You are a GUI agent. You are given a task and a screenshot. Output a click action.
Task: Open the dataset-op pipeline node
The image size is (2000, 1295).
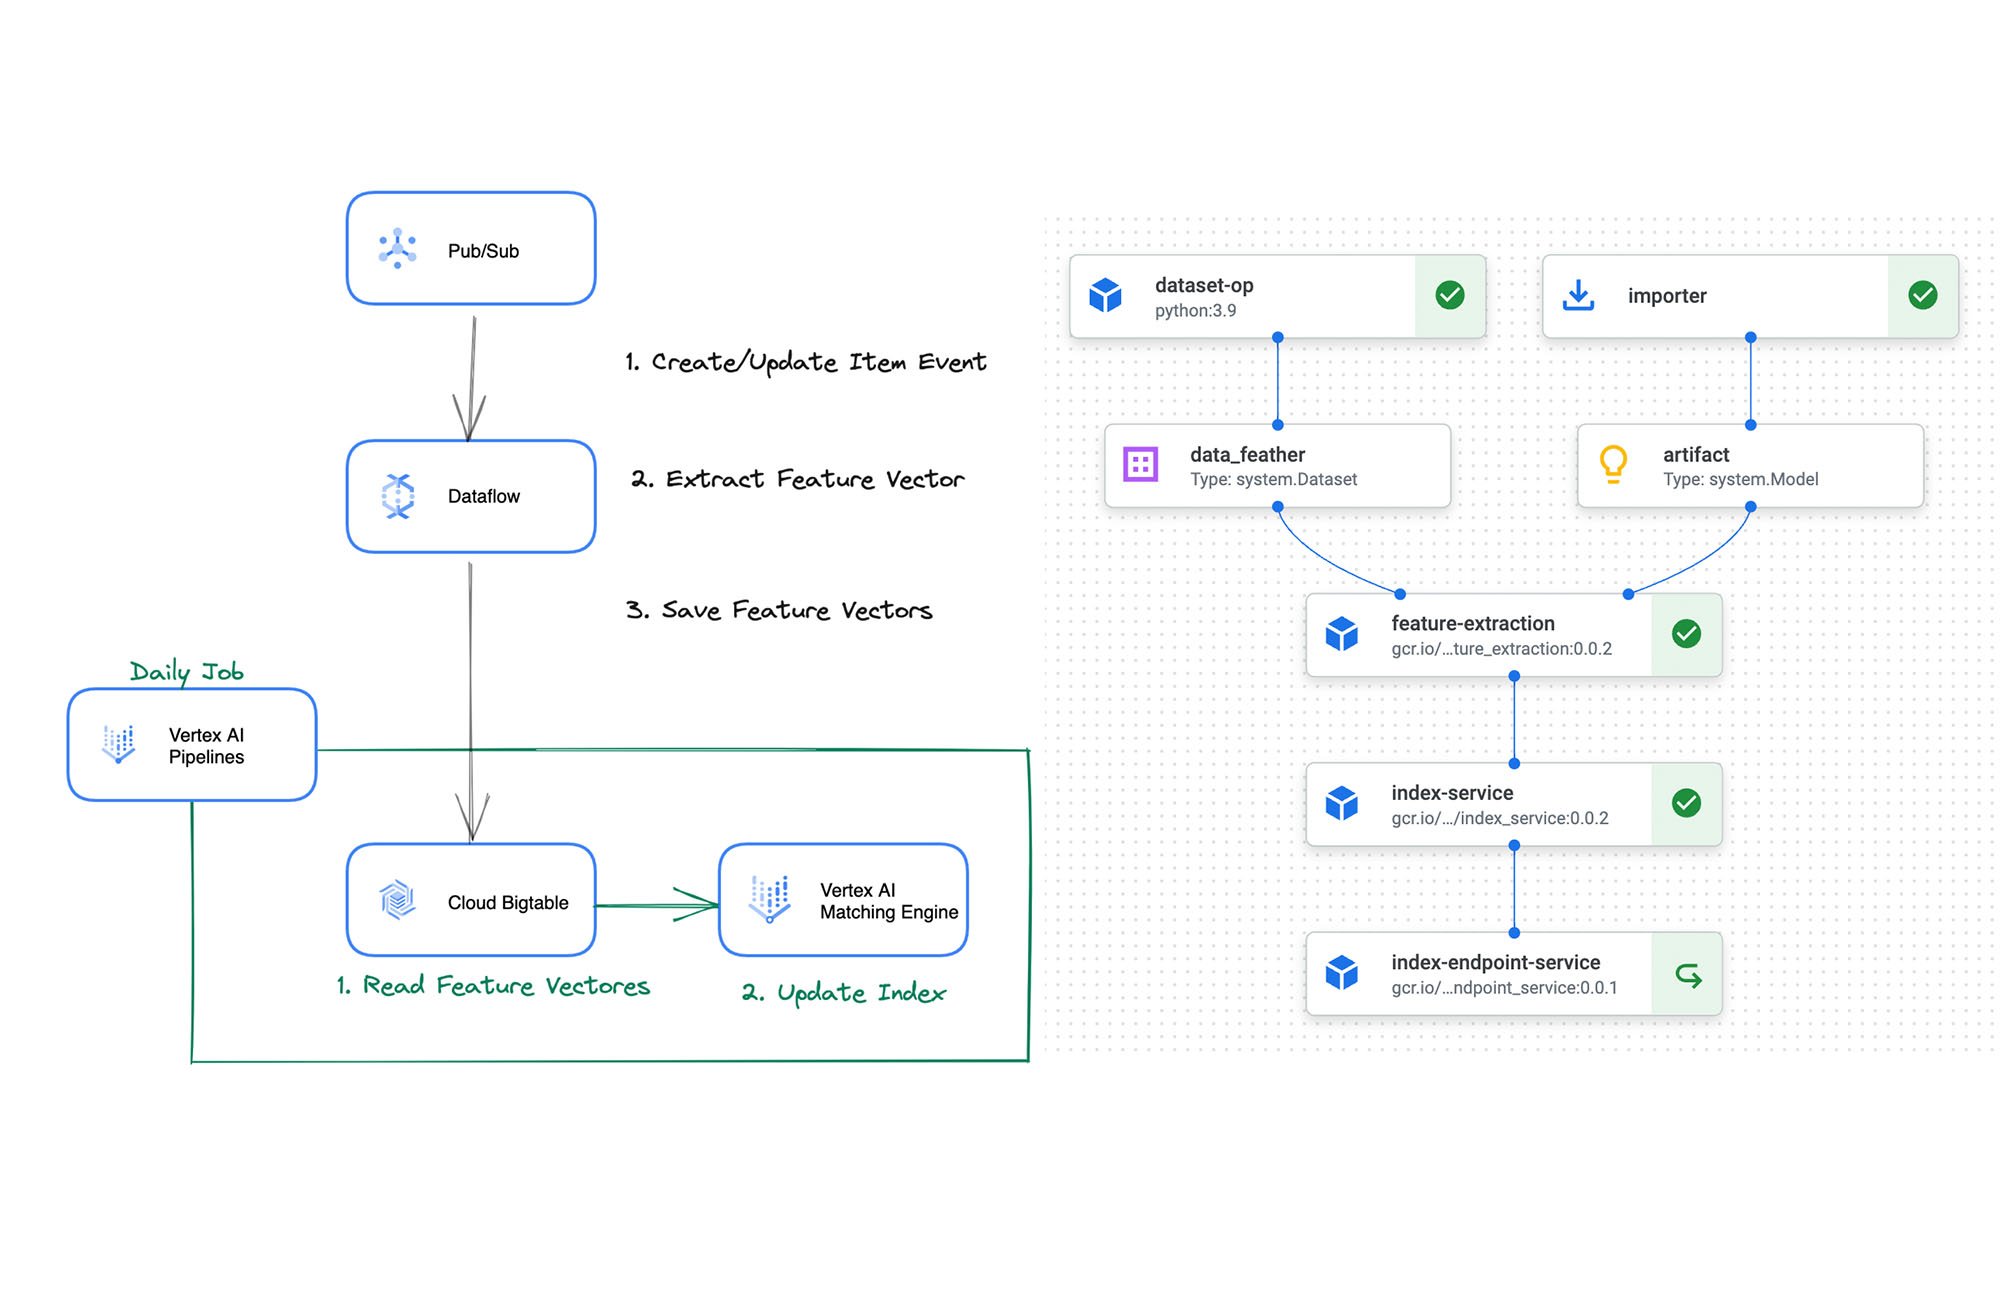click(1277, 296)
